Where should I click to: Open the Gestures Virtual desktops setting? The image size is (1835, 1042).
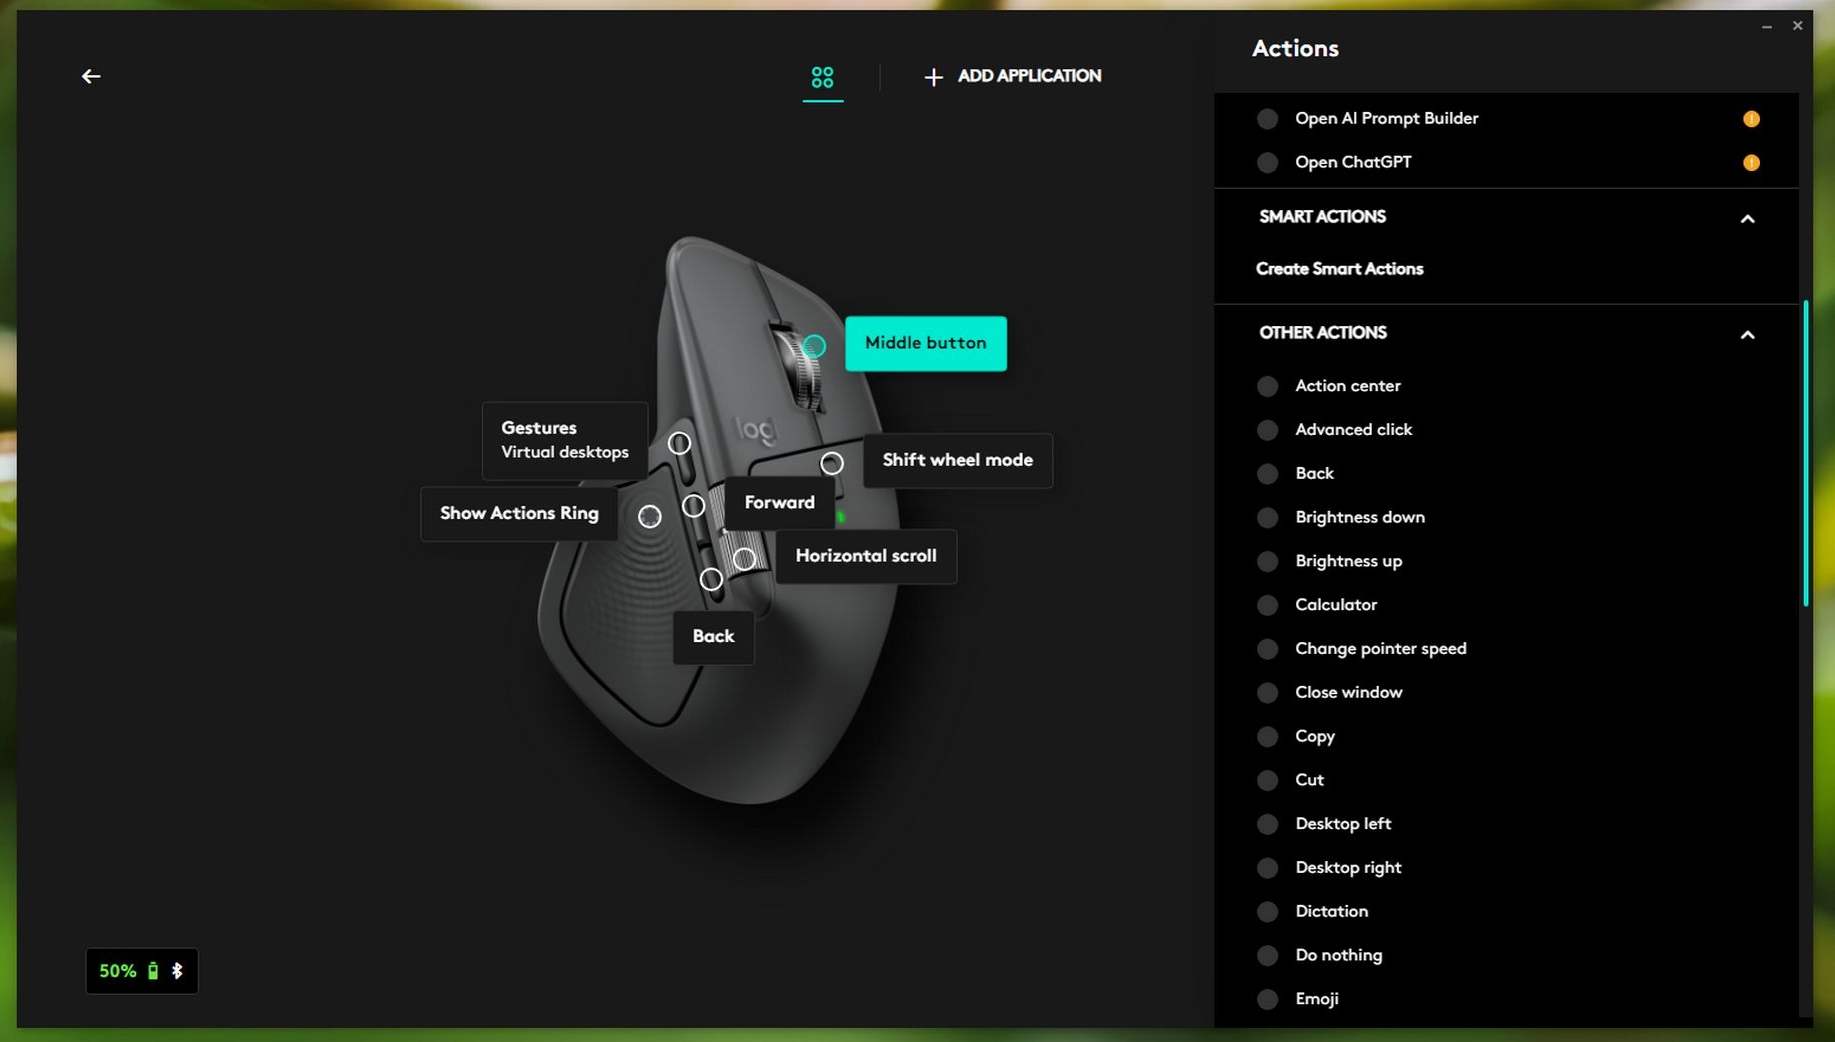[x=564, y=440]
